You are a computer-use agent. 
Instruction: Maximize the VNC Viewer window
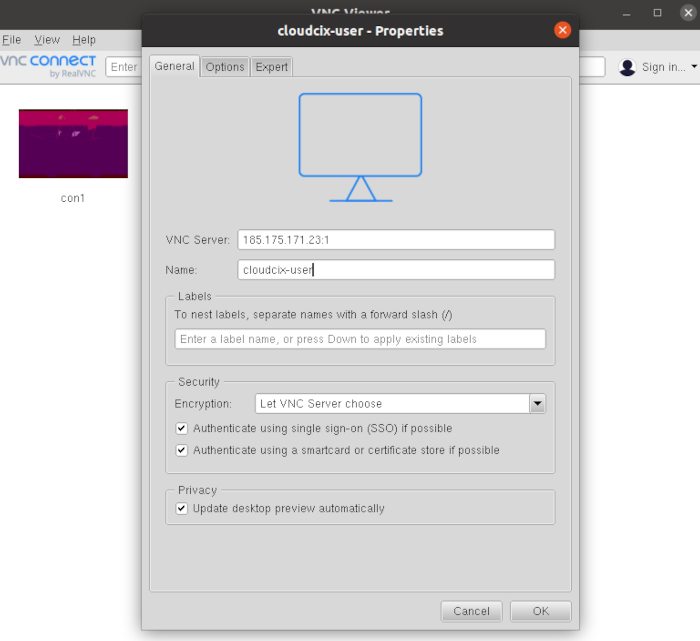point(657,13)
